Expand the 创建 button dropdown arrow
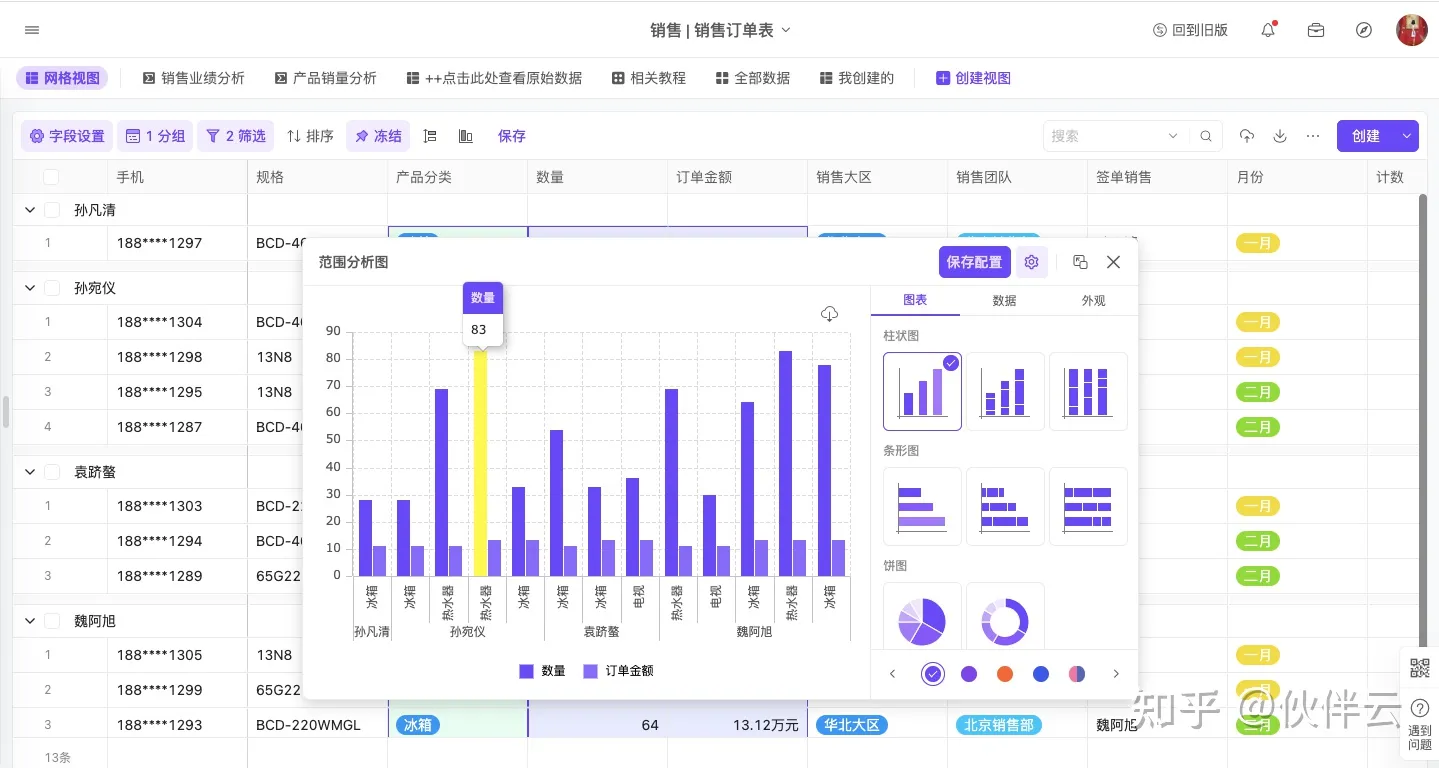The height and width of the screenshot is (768, 1439). [x=1407, y=136]
